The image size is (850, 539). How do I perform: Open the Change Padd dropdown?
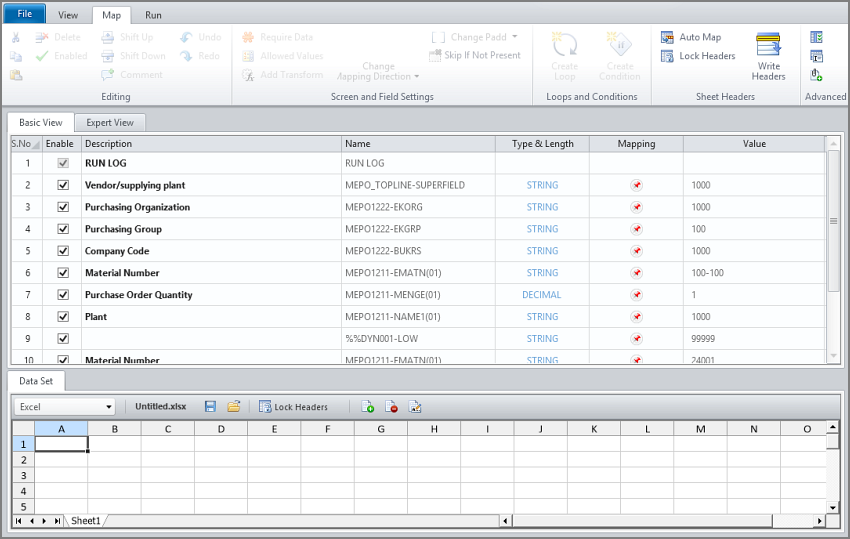click(x=475, y=37)
